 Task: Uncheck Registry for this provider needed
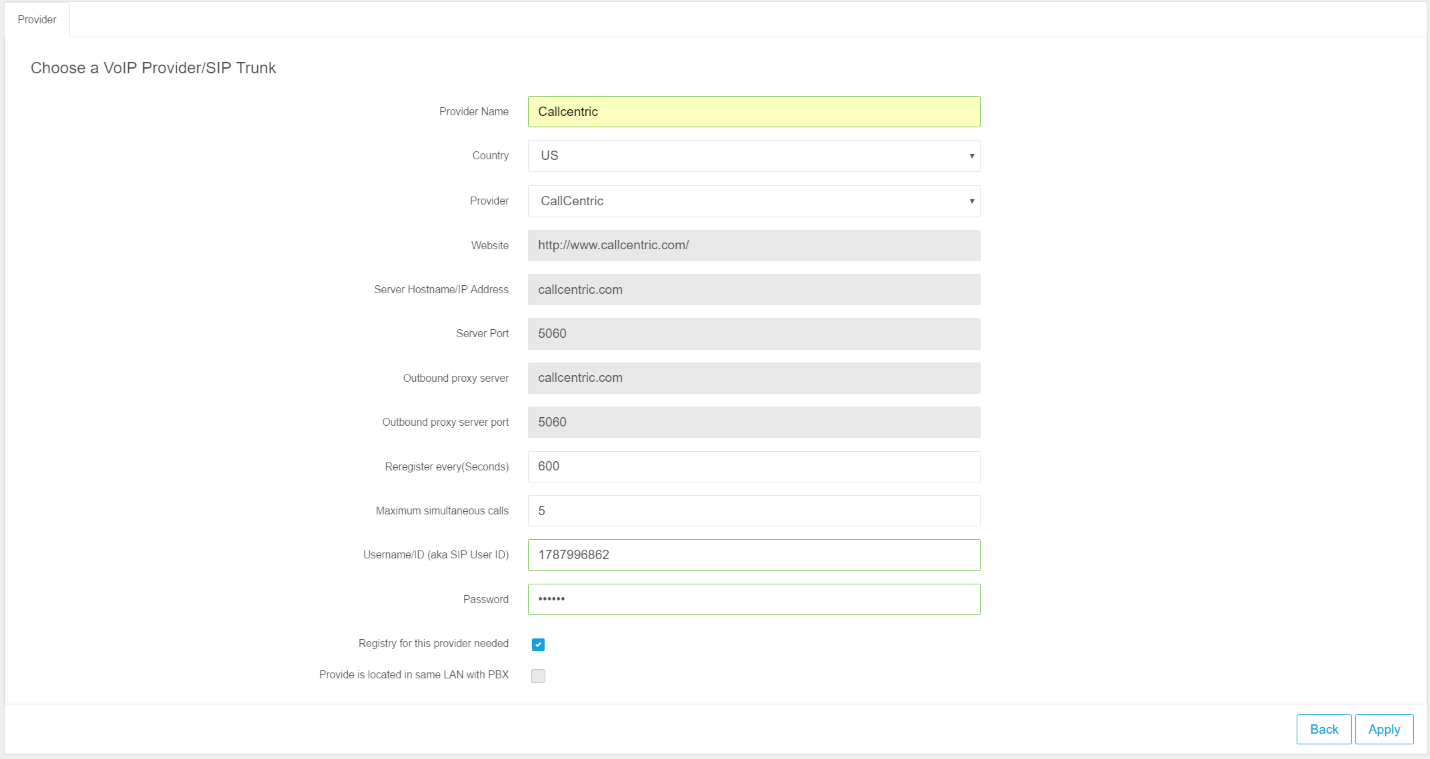(538, 644)
